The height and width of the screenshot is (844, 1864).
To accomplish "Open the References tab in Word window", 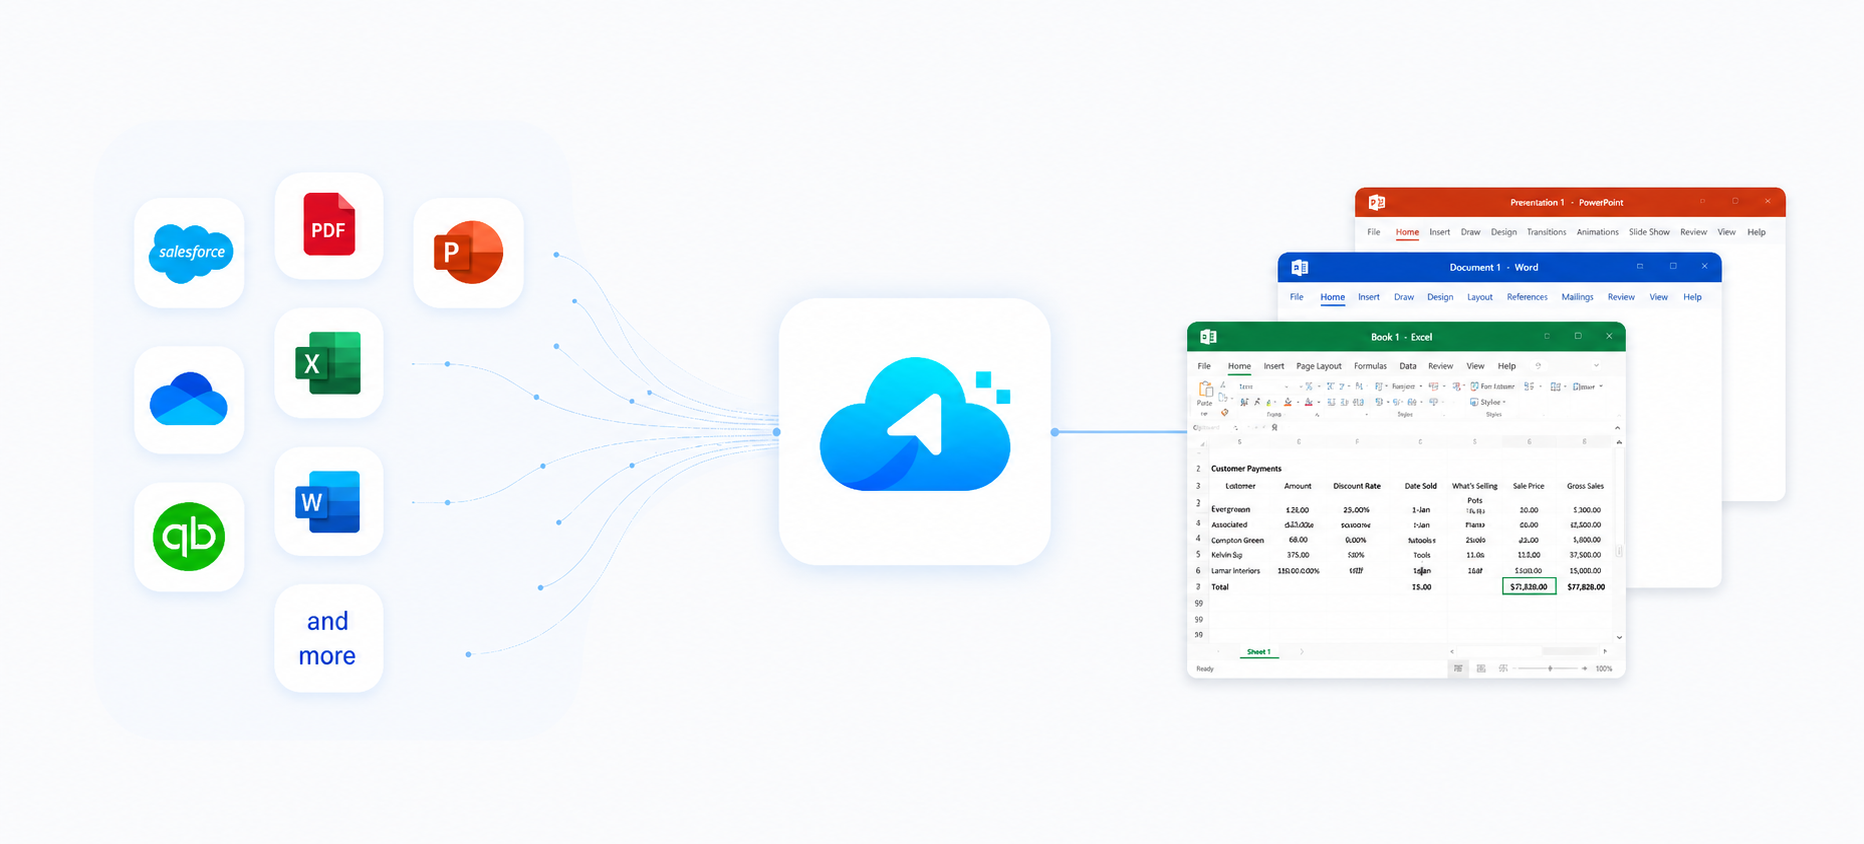I will (1527, 297).
